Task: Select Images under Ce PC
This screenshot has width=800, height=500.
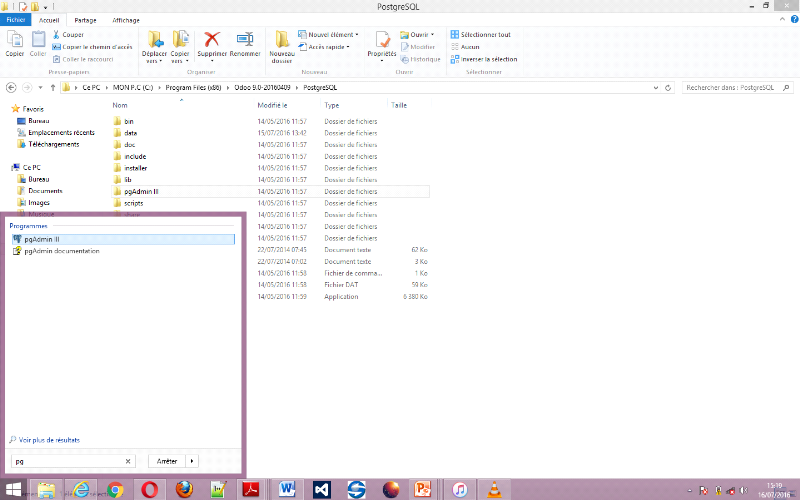Action: coord(39,203)
